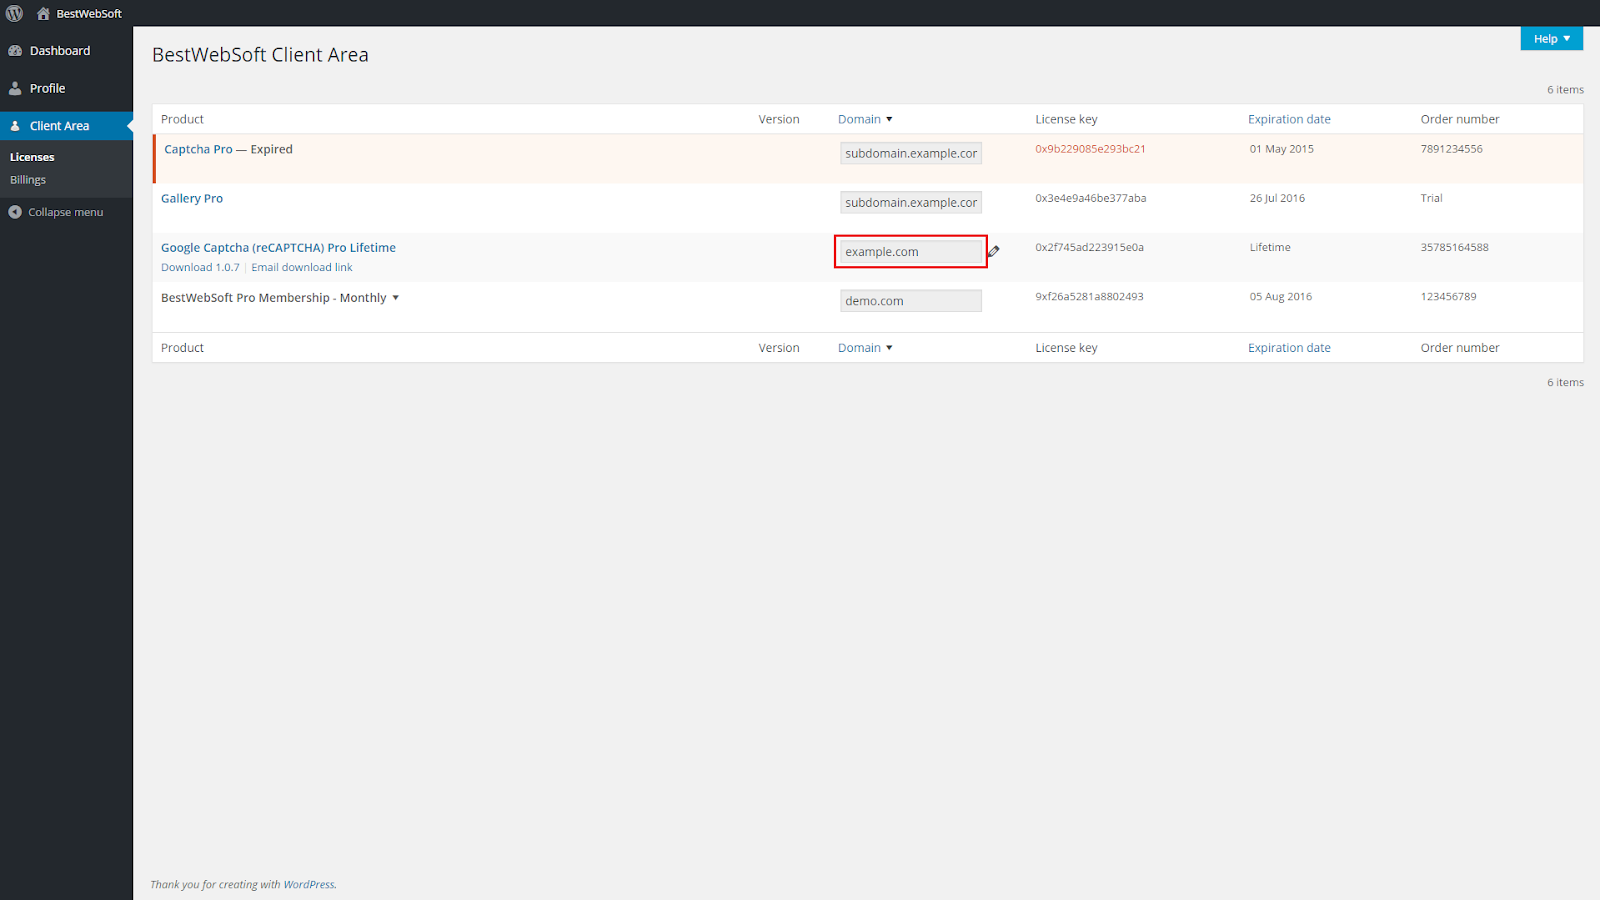Click the Gallery Pro domain field
Viewport: 1600px width, 900px height.
(x=911, y=202)
